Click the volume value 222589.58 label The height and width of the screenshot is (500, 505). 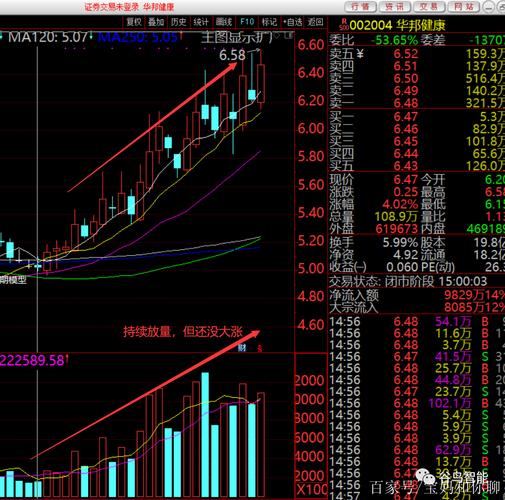pyautogui.click(x=32, y=361)
